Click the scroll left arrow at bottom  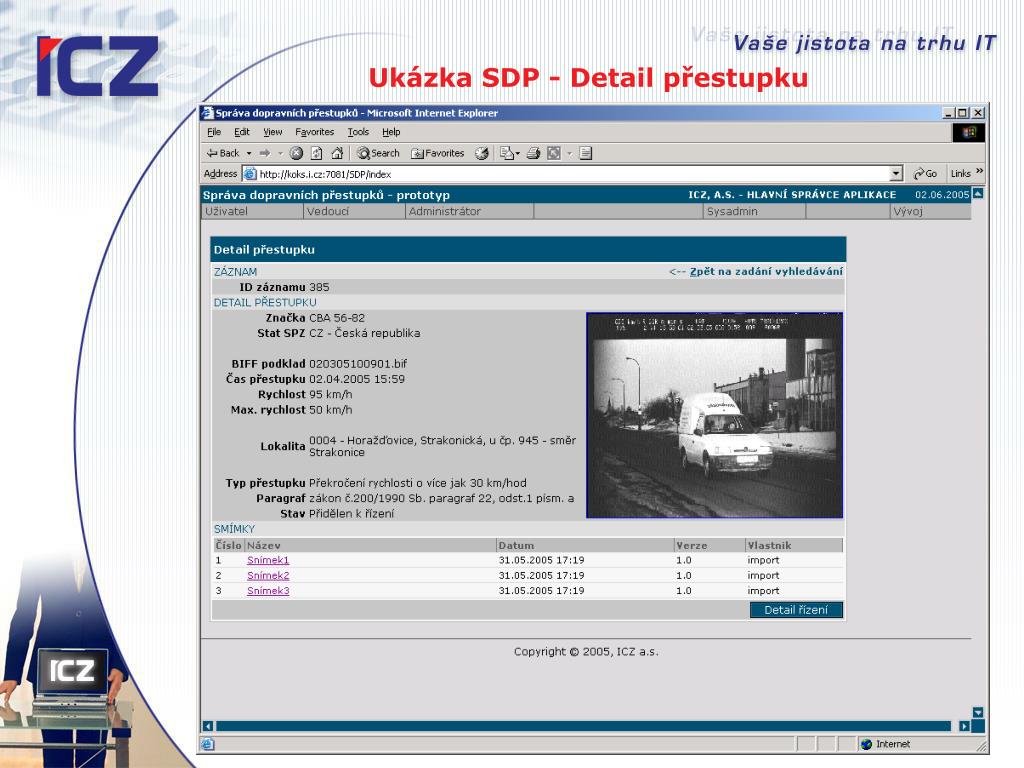point(208,726)
